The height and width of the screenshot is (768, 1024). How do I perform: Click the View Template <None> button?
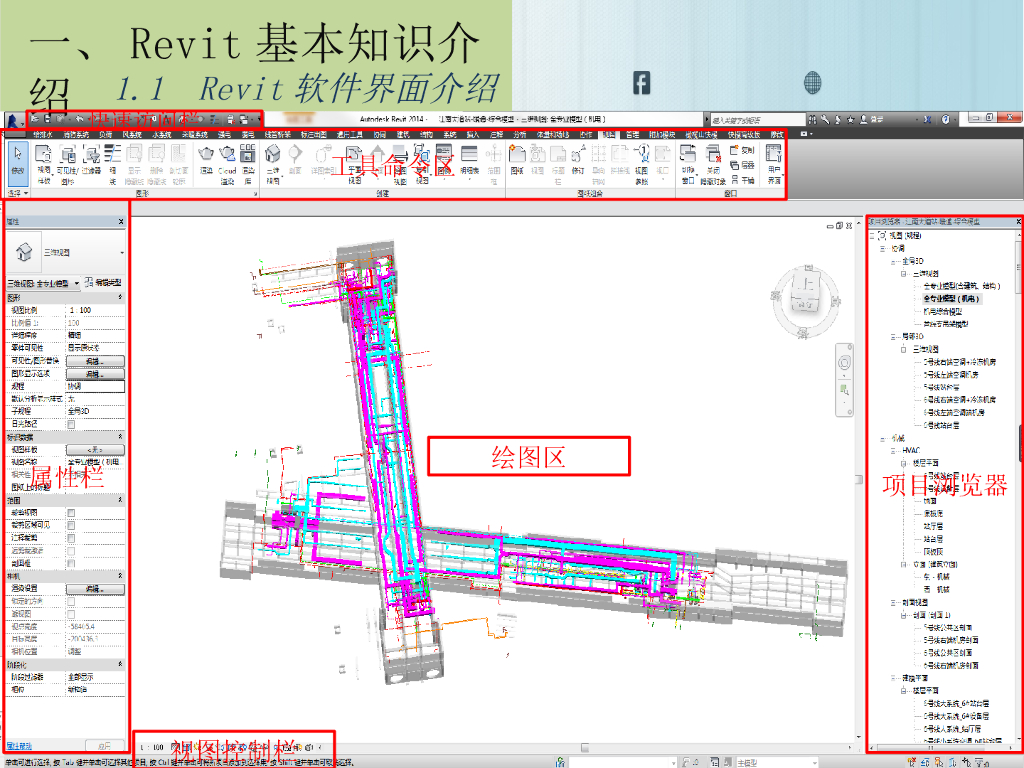(x=95, y=450)
